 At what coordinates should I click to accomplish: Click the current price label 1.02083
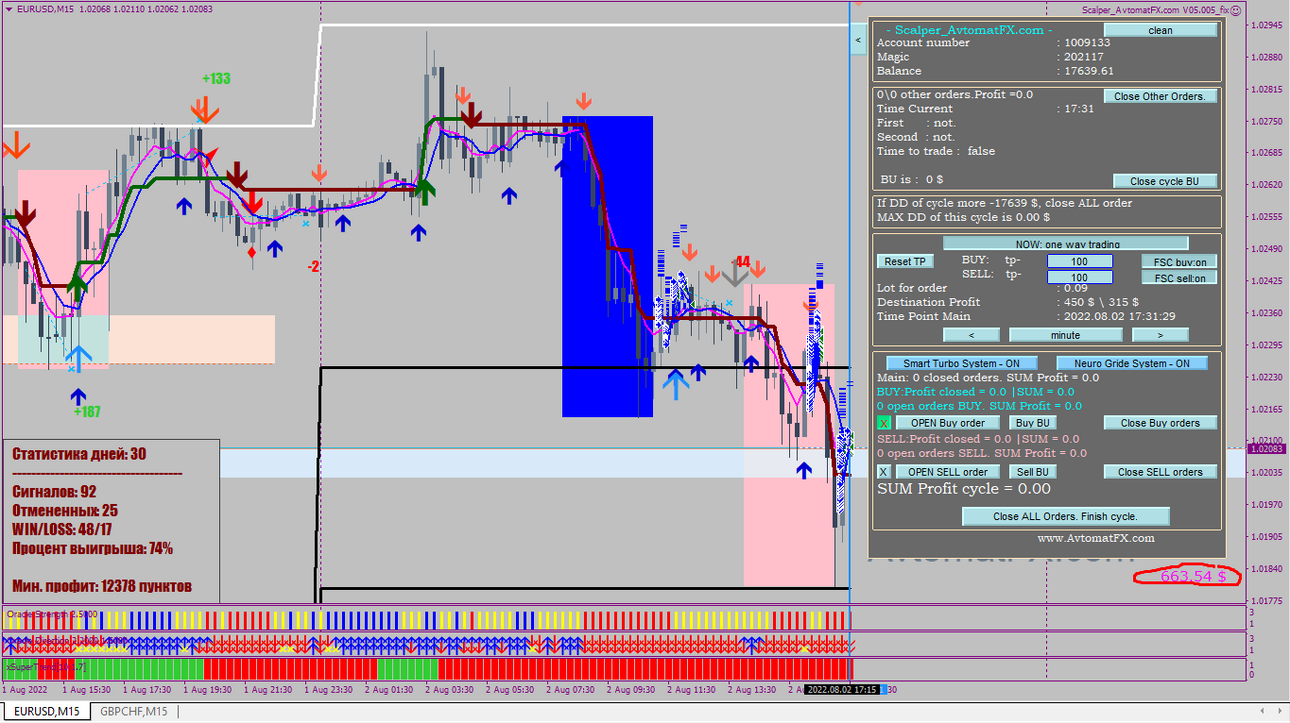point(1268,449)
